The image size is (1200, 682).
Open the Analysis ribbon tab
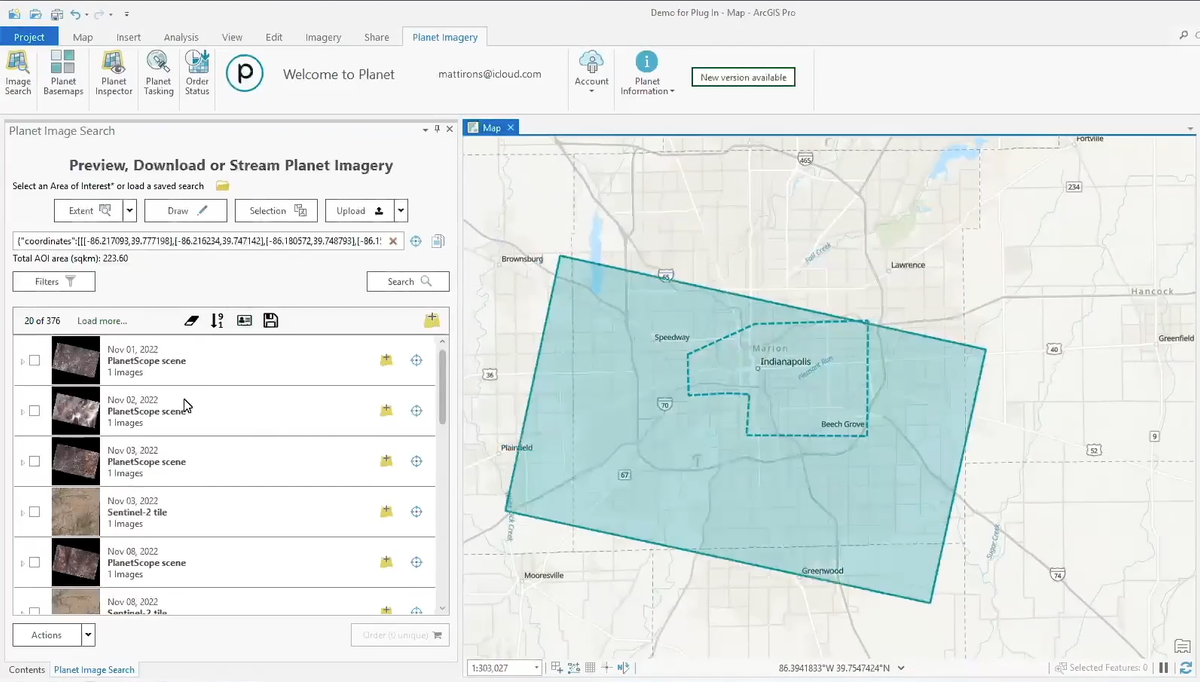point(181,37)
